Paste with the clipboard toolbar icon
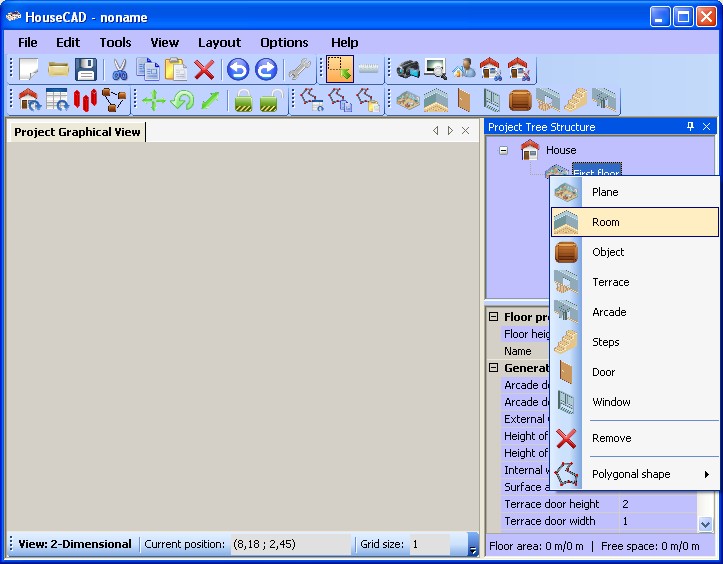This screenshot has height=564, width=723. tap(176, 70)
